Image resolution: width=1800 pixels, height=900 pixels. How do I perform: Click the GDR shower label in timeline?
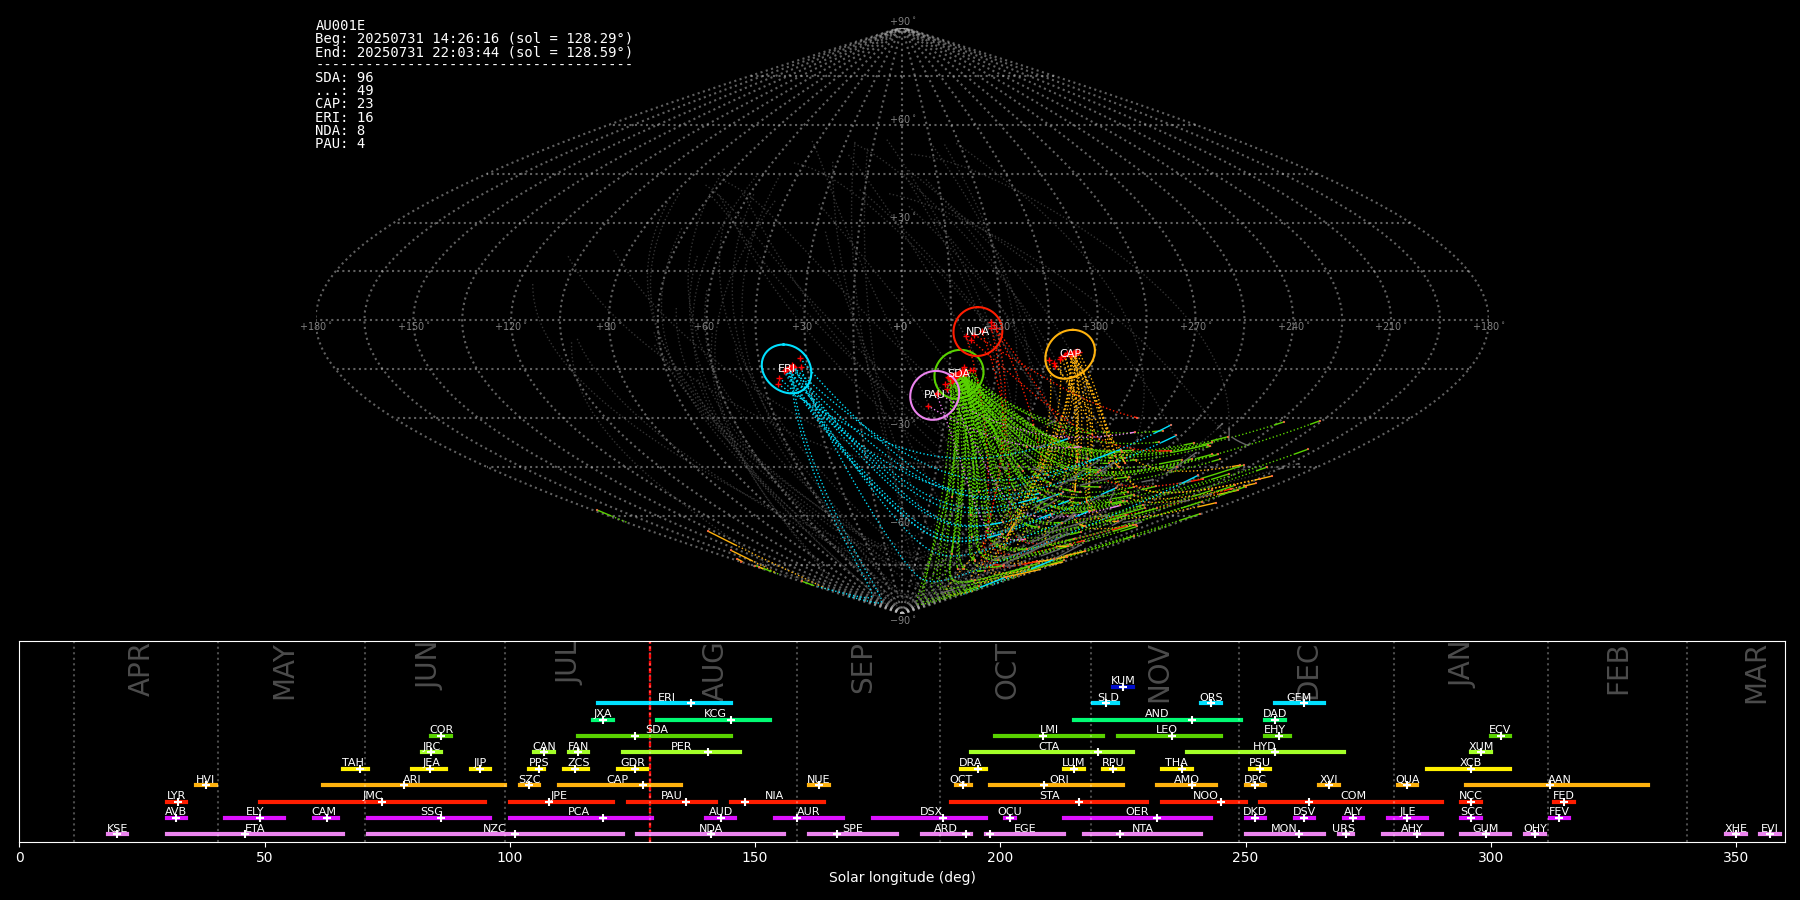pos(632,763)
